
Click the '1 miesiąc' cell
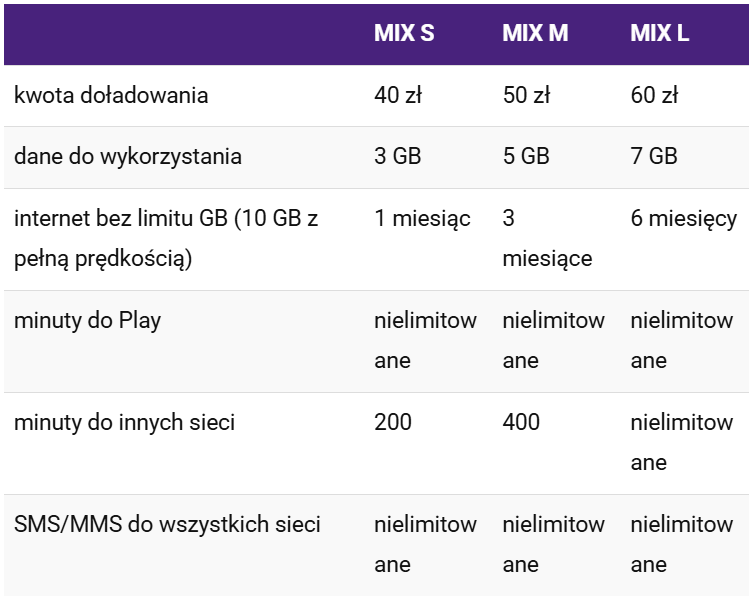(x=422, y=218)
